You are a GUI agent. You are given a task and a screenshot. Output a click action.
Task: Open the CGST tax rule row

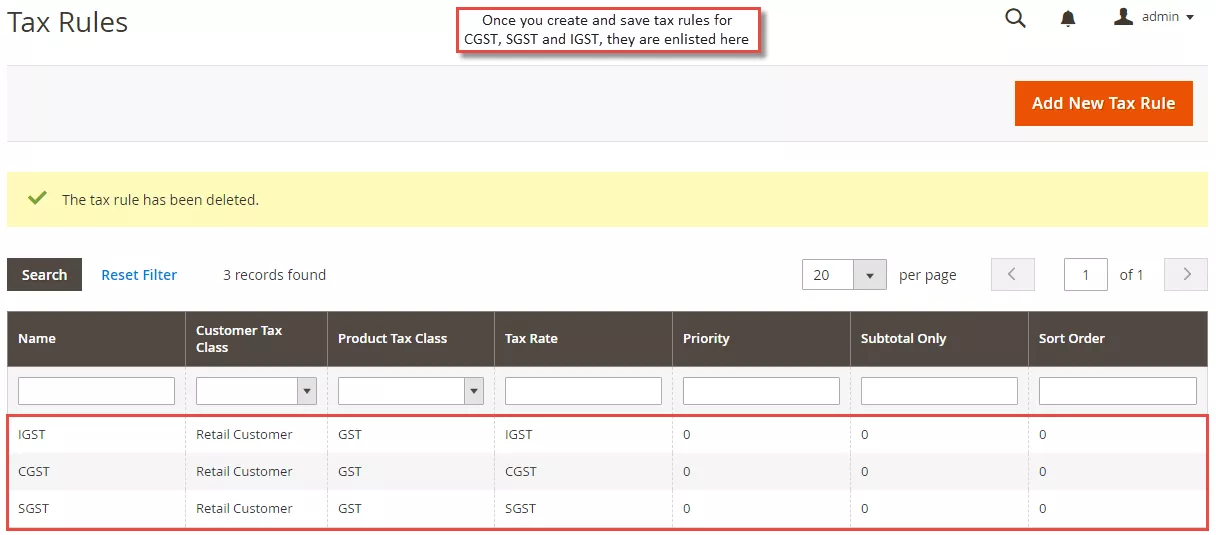point(34,472)
